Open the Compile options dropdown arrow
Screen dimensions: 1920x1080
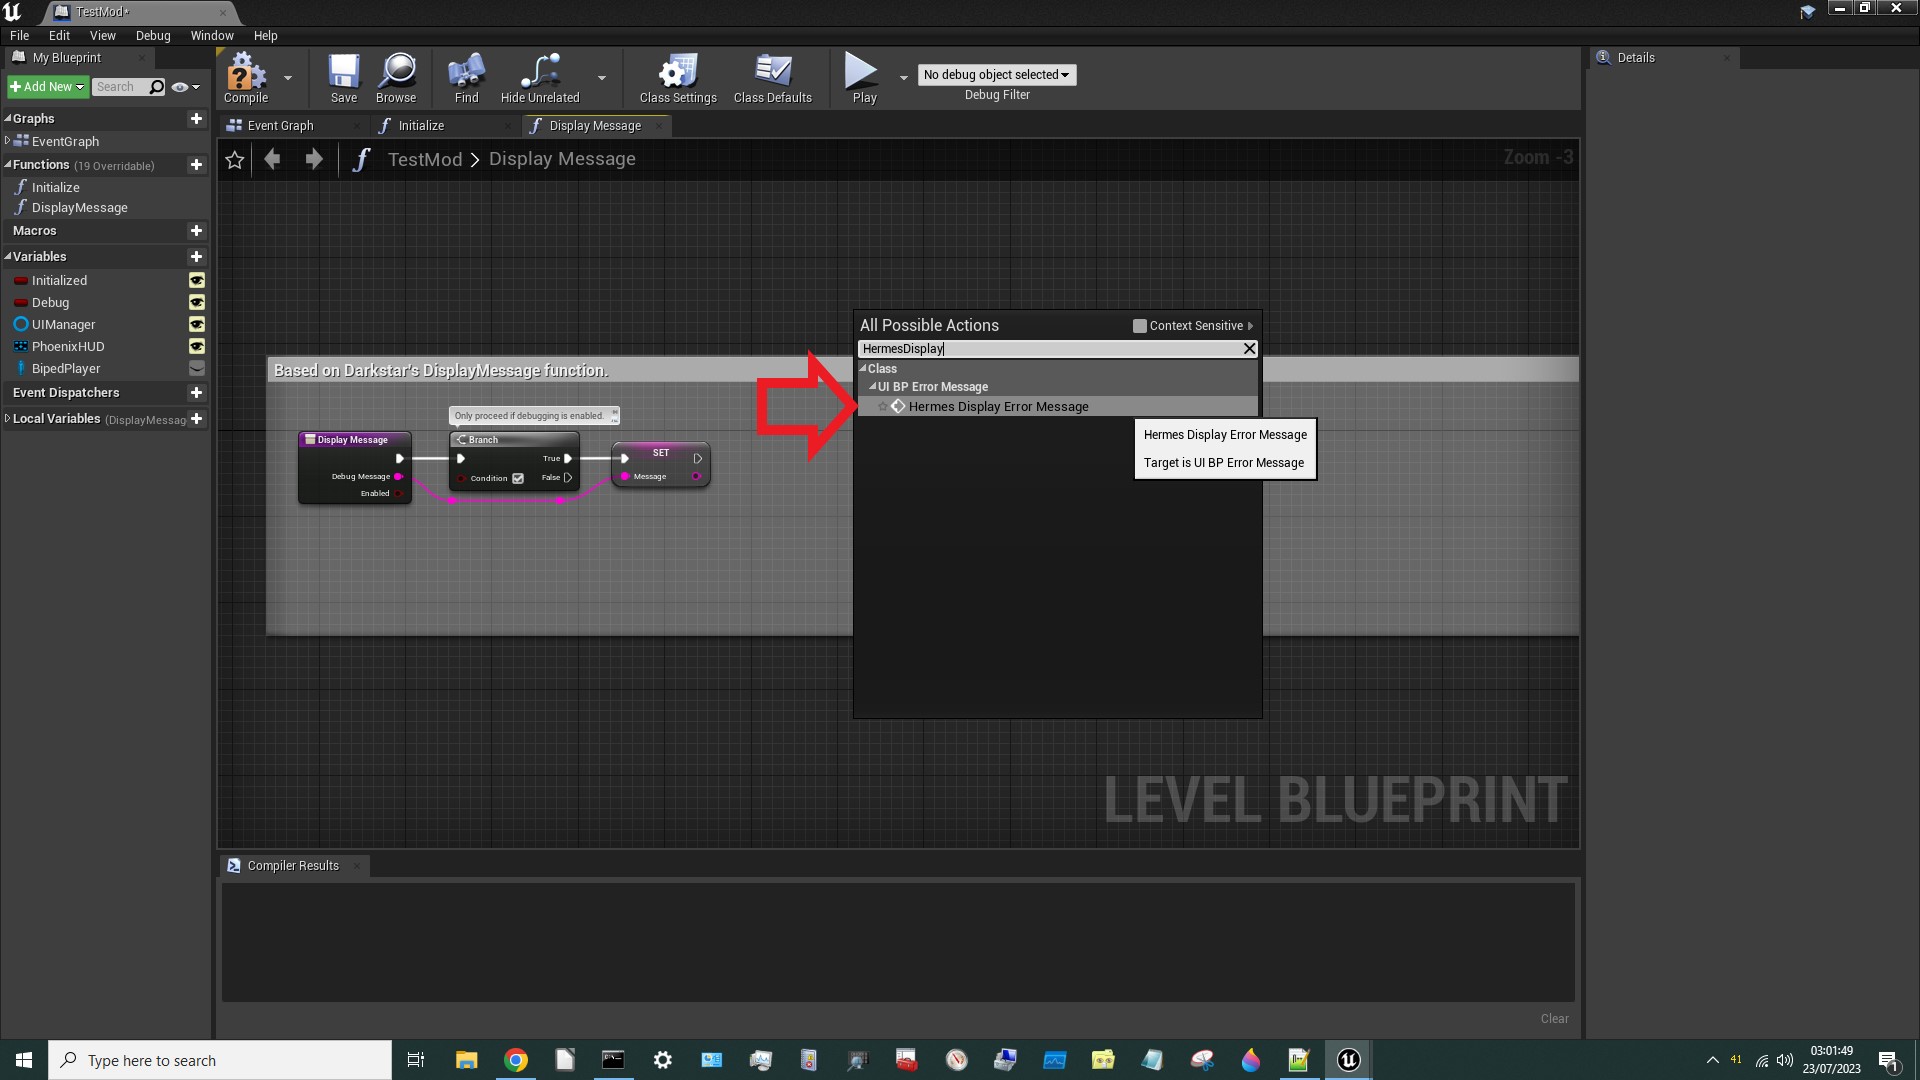288,78
